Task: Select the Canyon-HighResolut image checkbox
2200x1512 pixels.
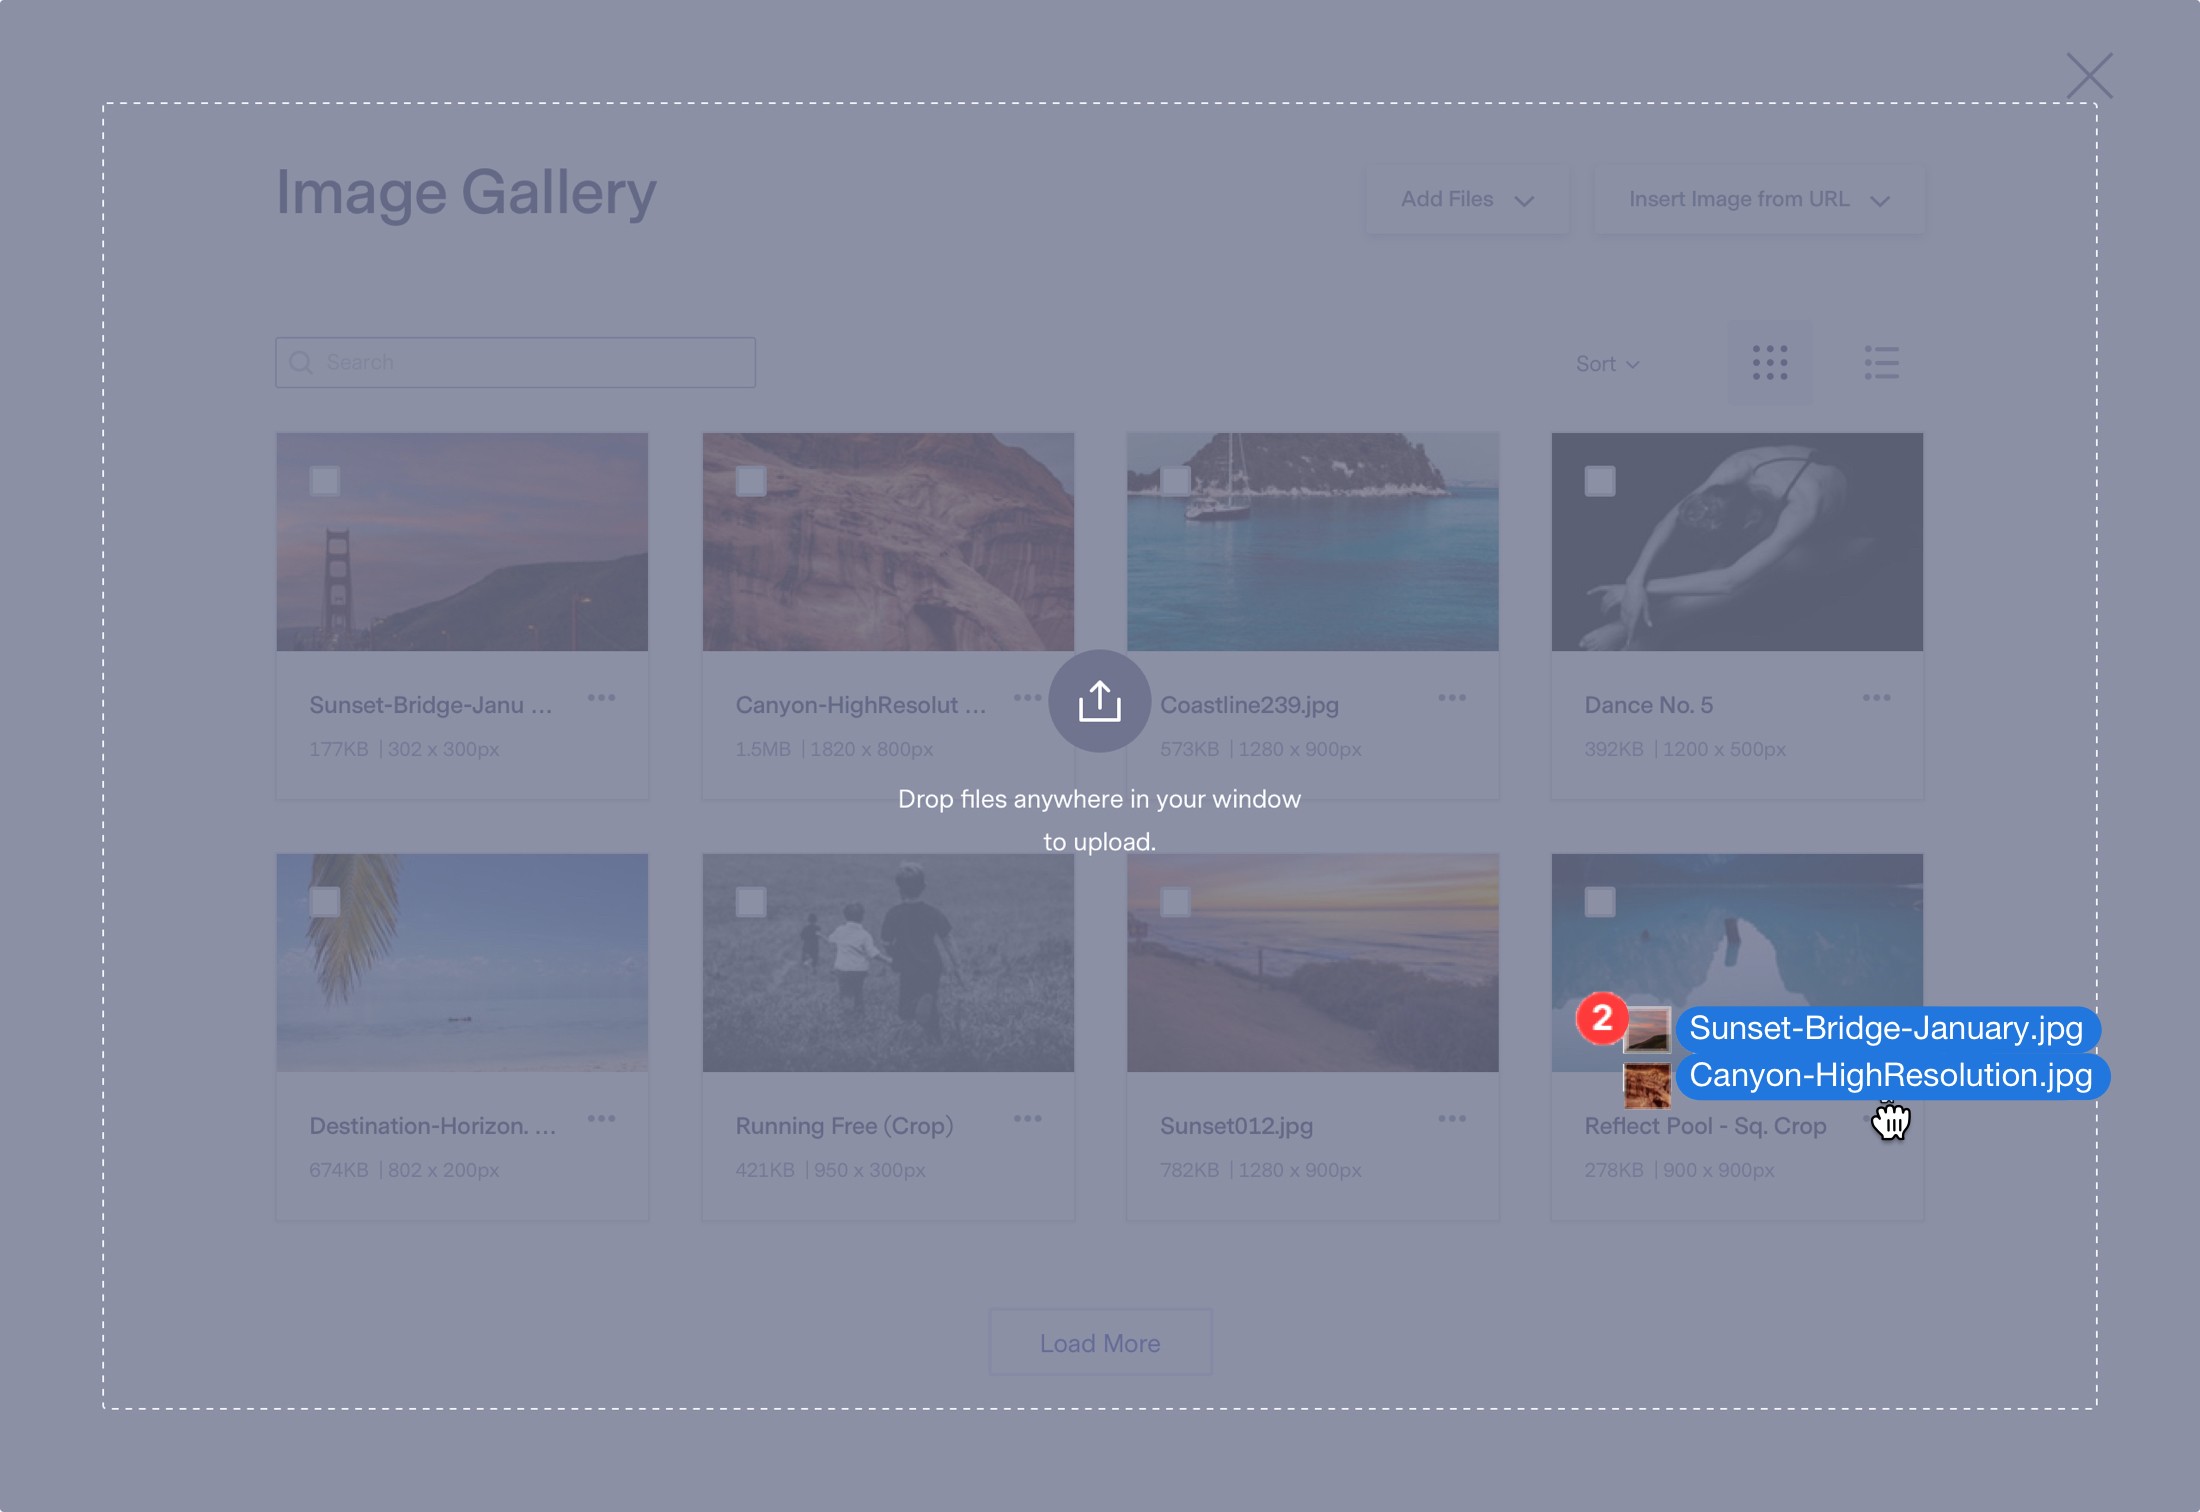Action: [x=751, y=481]
